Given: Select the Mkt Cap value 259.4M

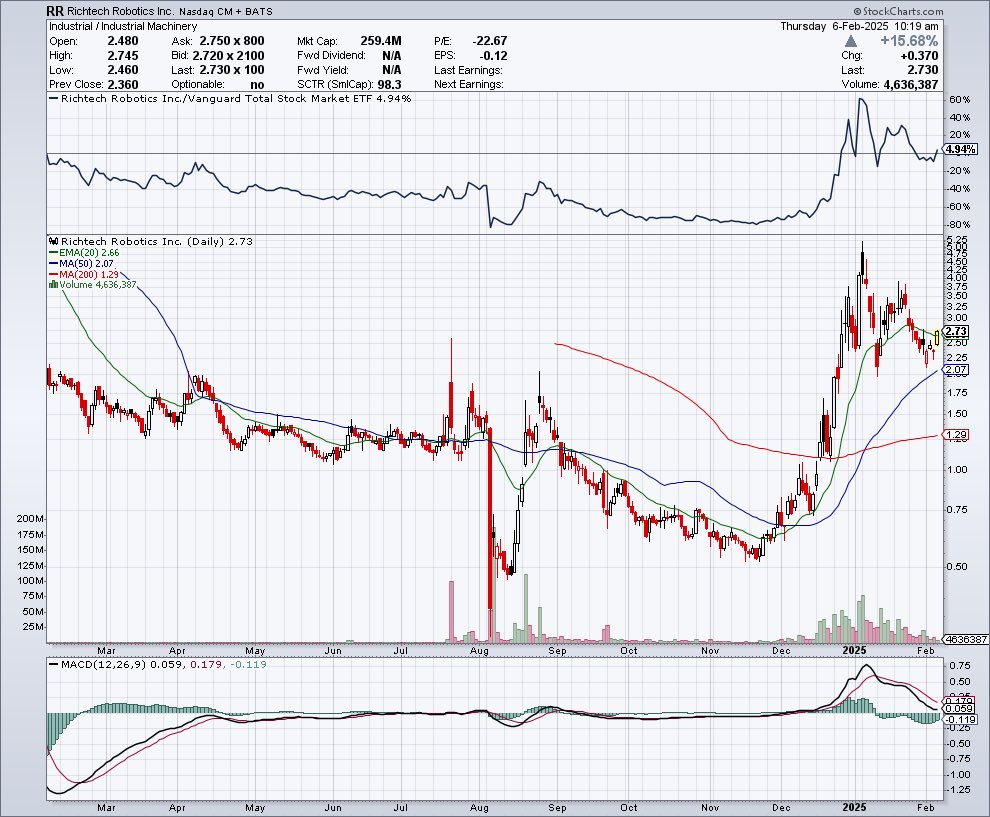Looking at the screenshot, I should tap(381, 41).
